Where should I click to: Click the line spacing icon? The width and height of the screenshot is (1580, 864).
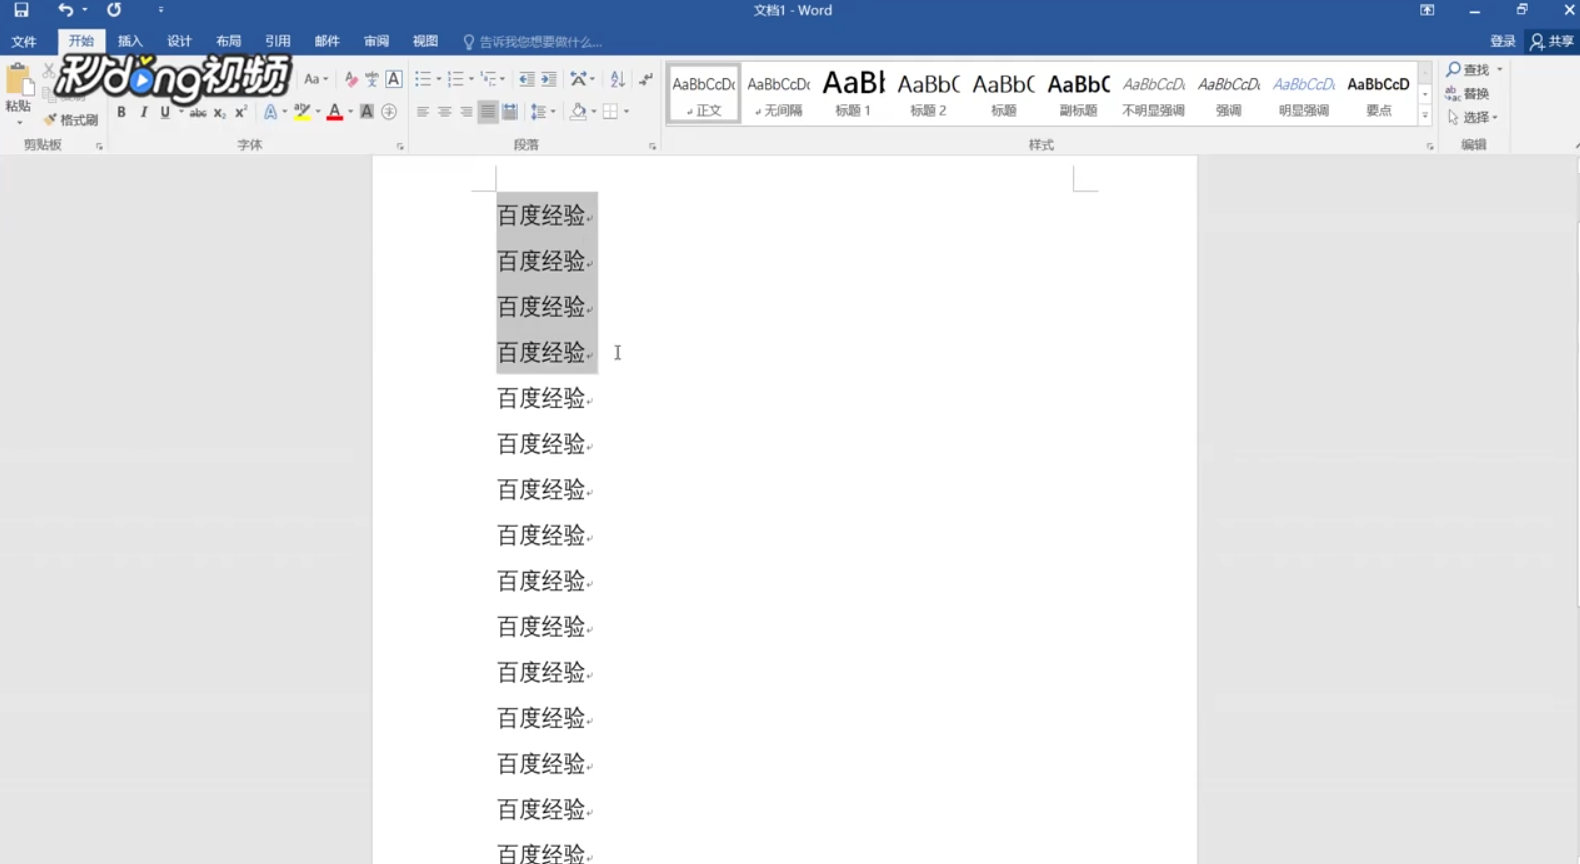pos(538,112)
